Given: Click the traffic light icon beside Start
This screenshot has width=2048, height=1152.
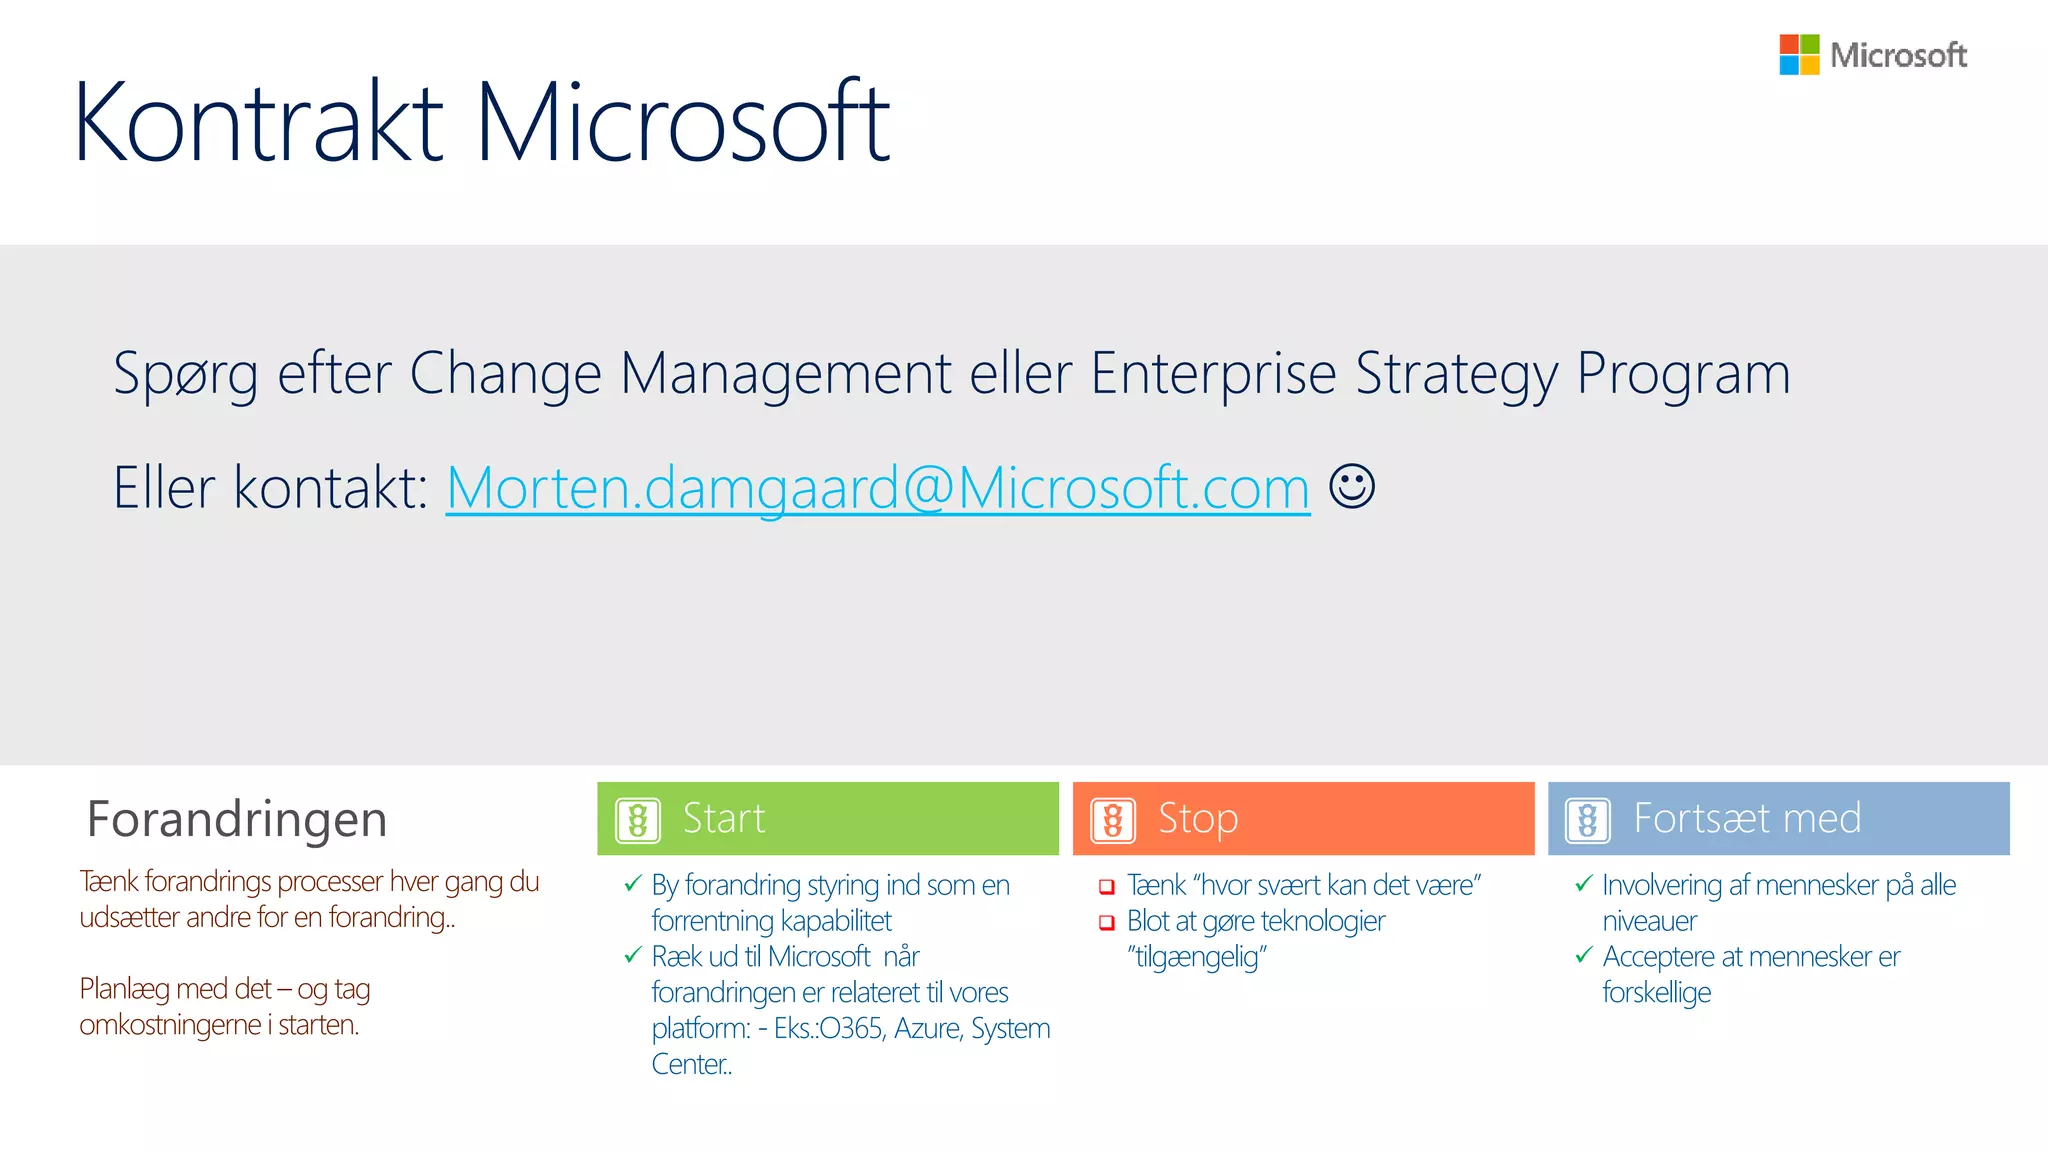Looking at the screenshot, I should point(638,820).
